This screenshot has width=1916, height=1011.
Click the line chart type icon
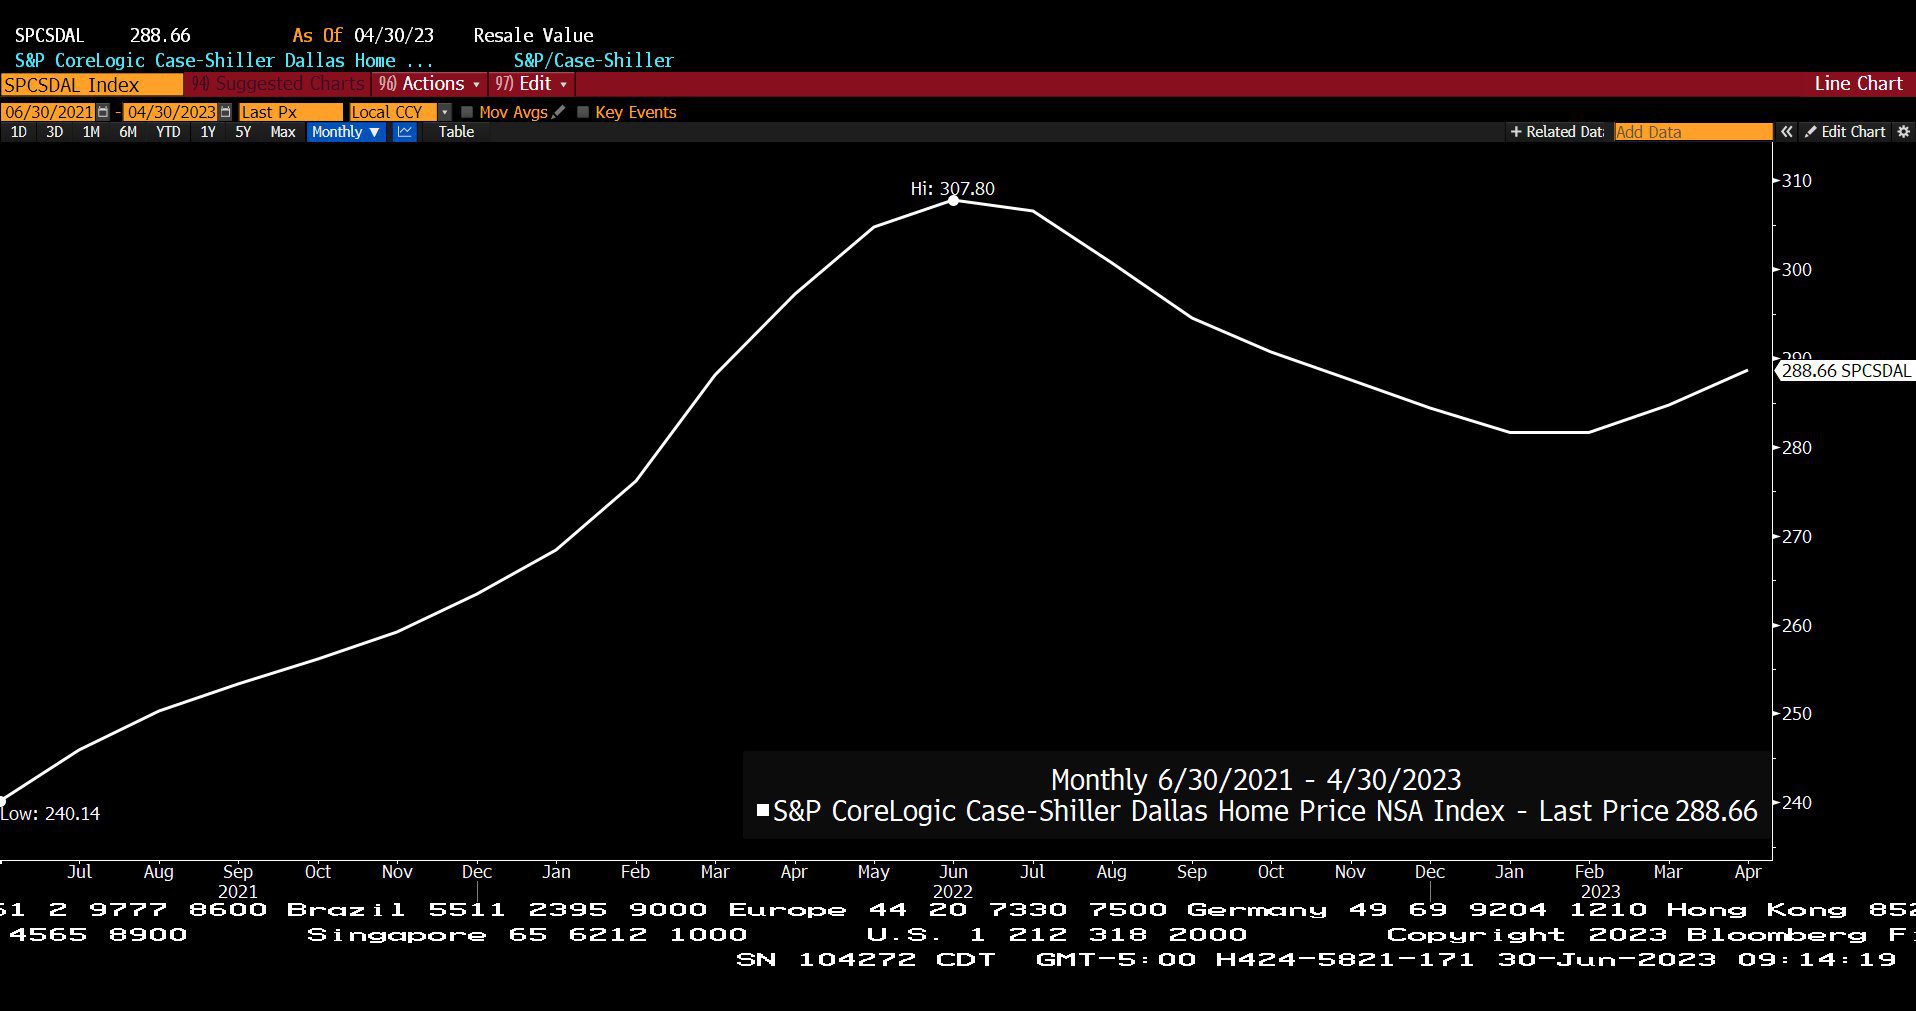(405, 132)
